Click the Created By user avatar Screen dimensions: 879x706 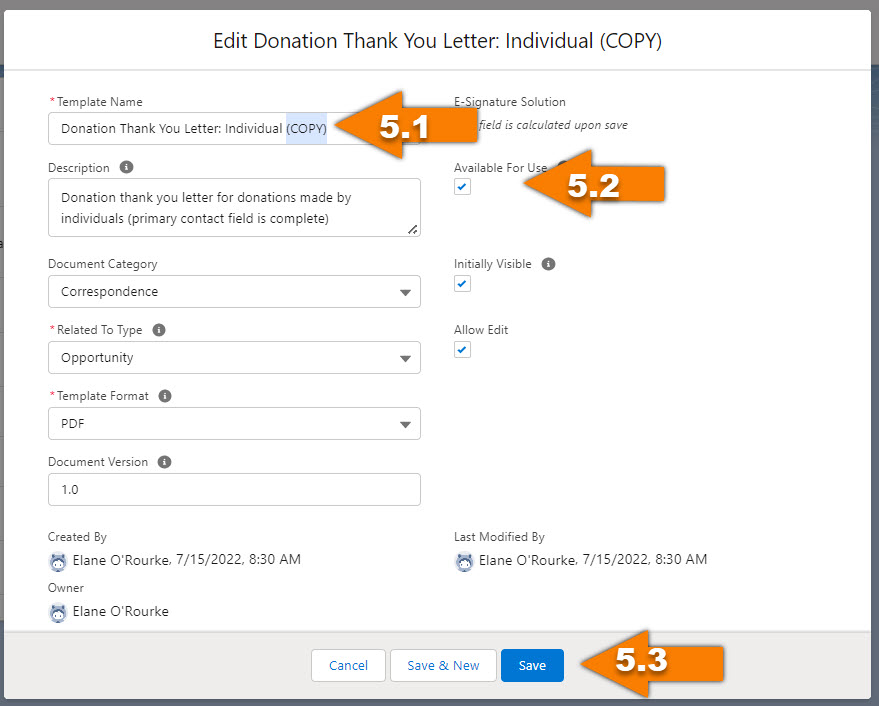point(58,562)
